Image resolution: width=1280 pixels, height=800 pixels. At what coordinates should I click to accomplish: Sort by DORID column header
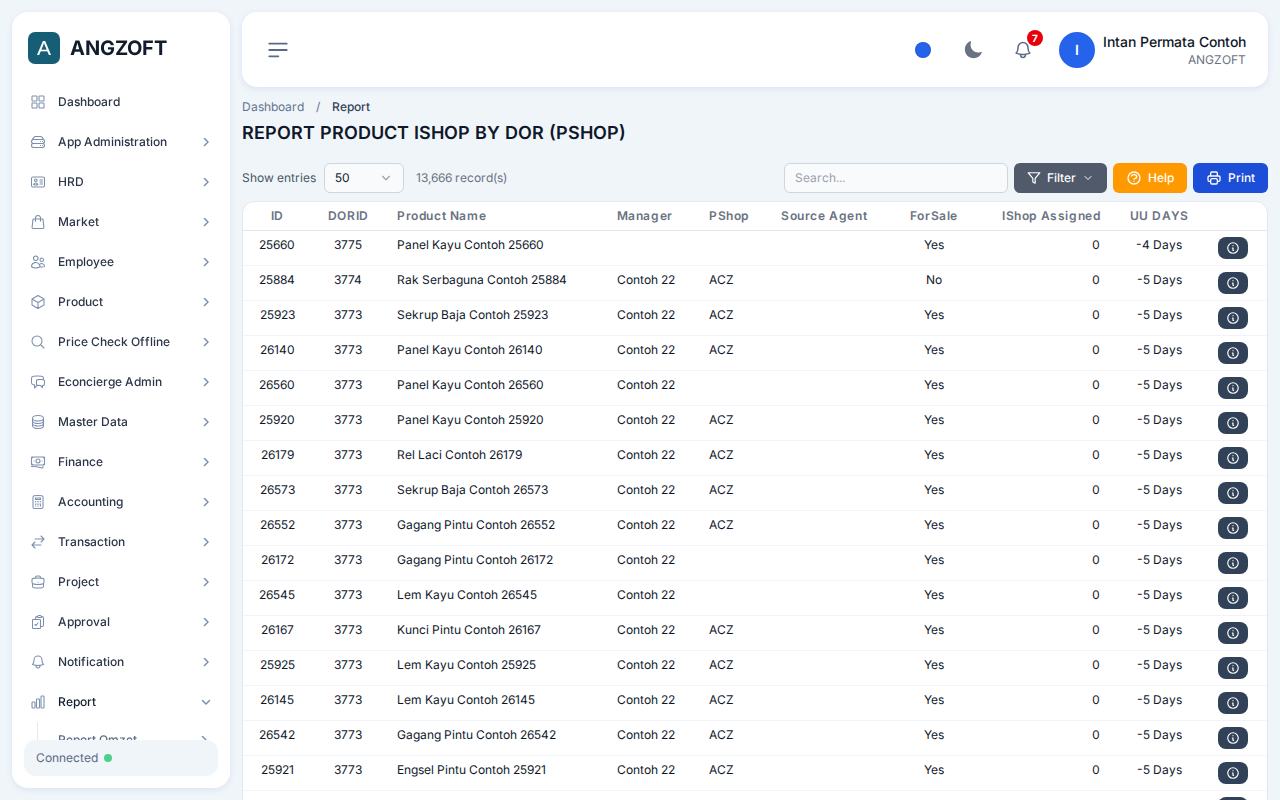(x=348, y=216)
